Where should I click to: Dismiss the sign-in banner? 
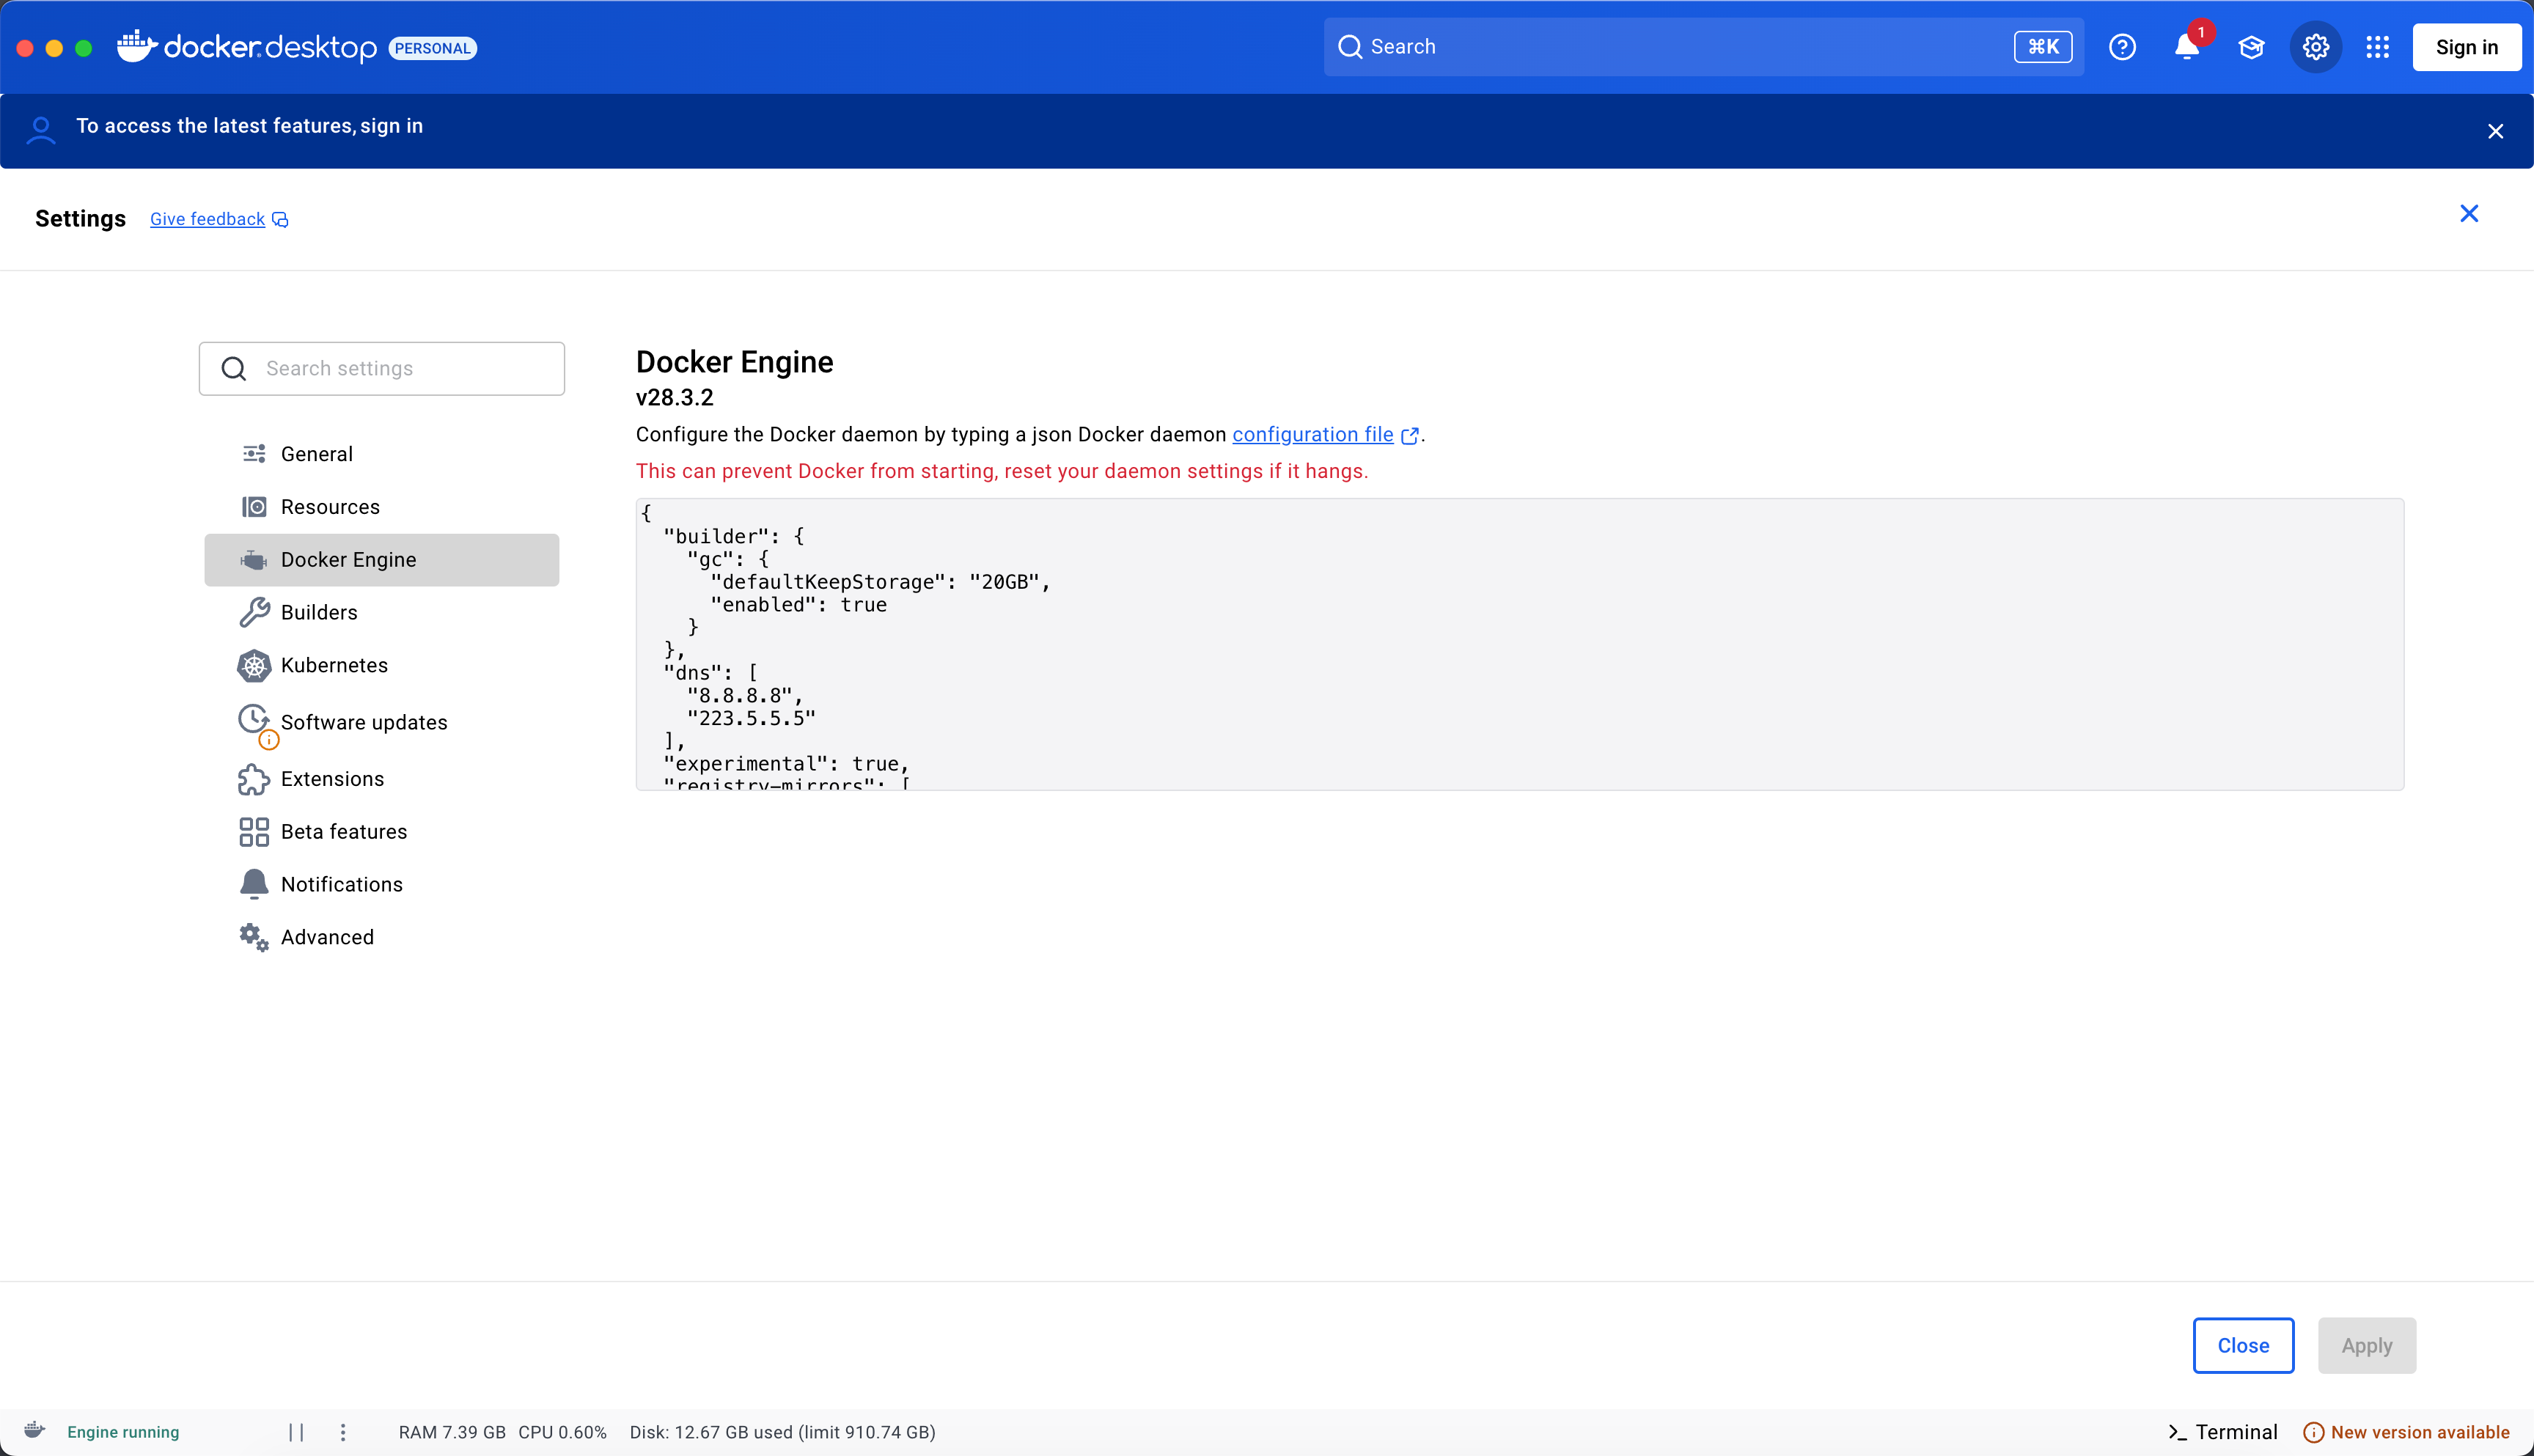pos(2495,131)
